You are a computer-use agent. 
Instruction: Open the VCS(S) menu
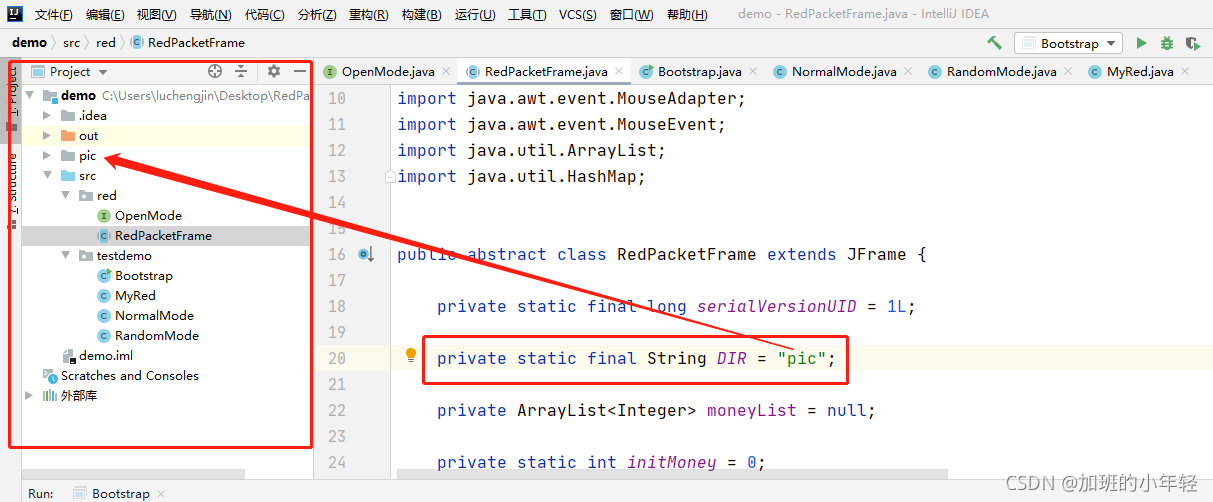point(577,15)
